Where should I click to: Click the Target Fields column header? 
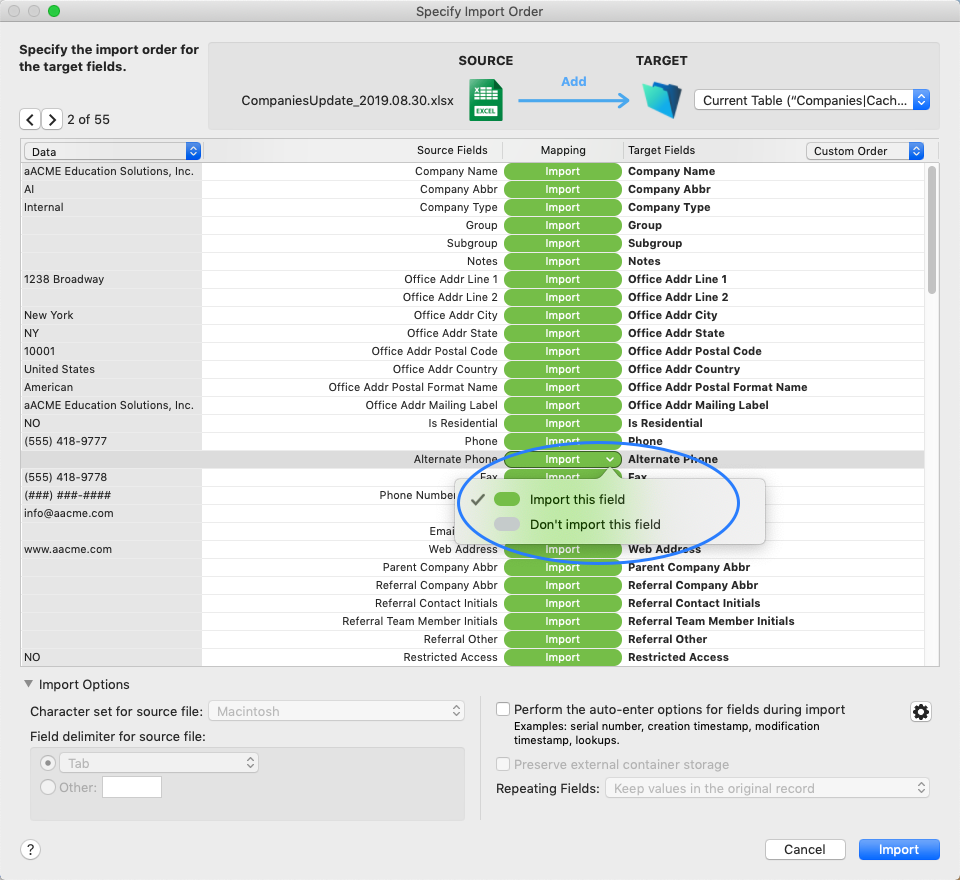662,150
